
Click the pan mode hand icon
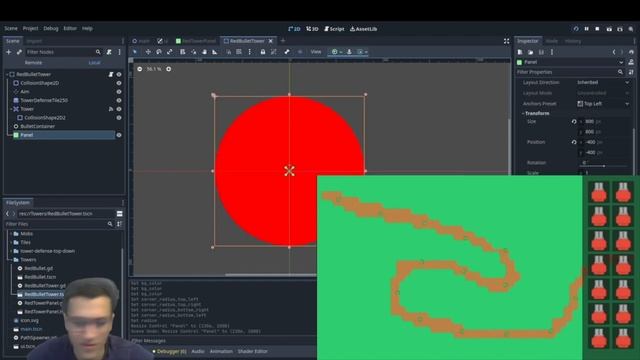coord(204,52)
